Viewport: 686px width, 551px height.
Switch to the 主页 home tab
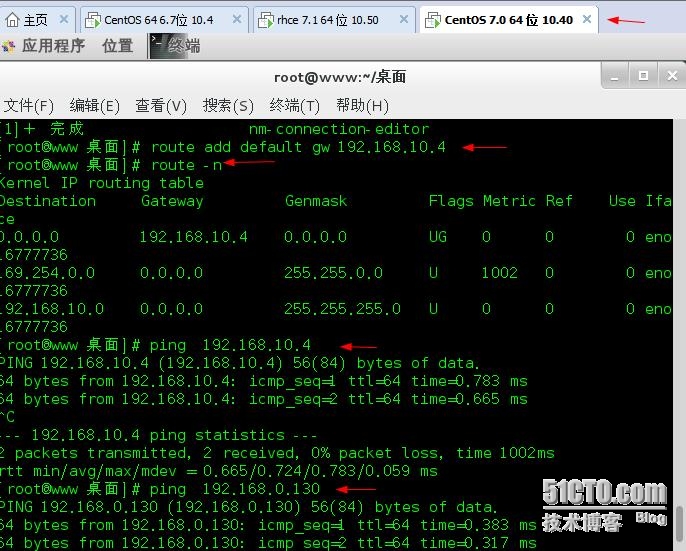pyautogui.click(x=36, y=20)
